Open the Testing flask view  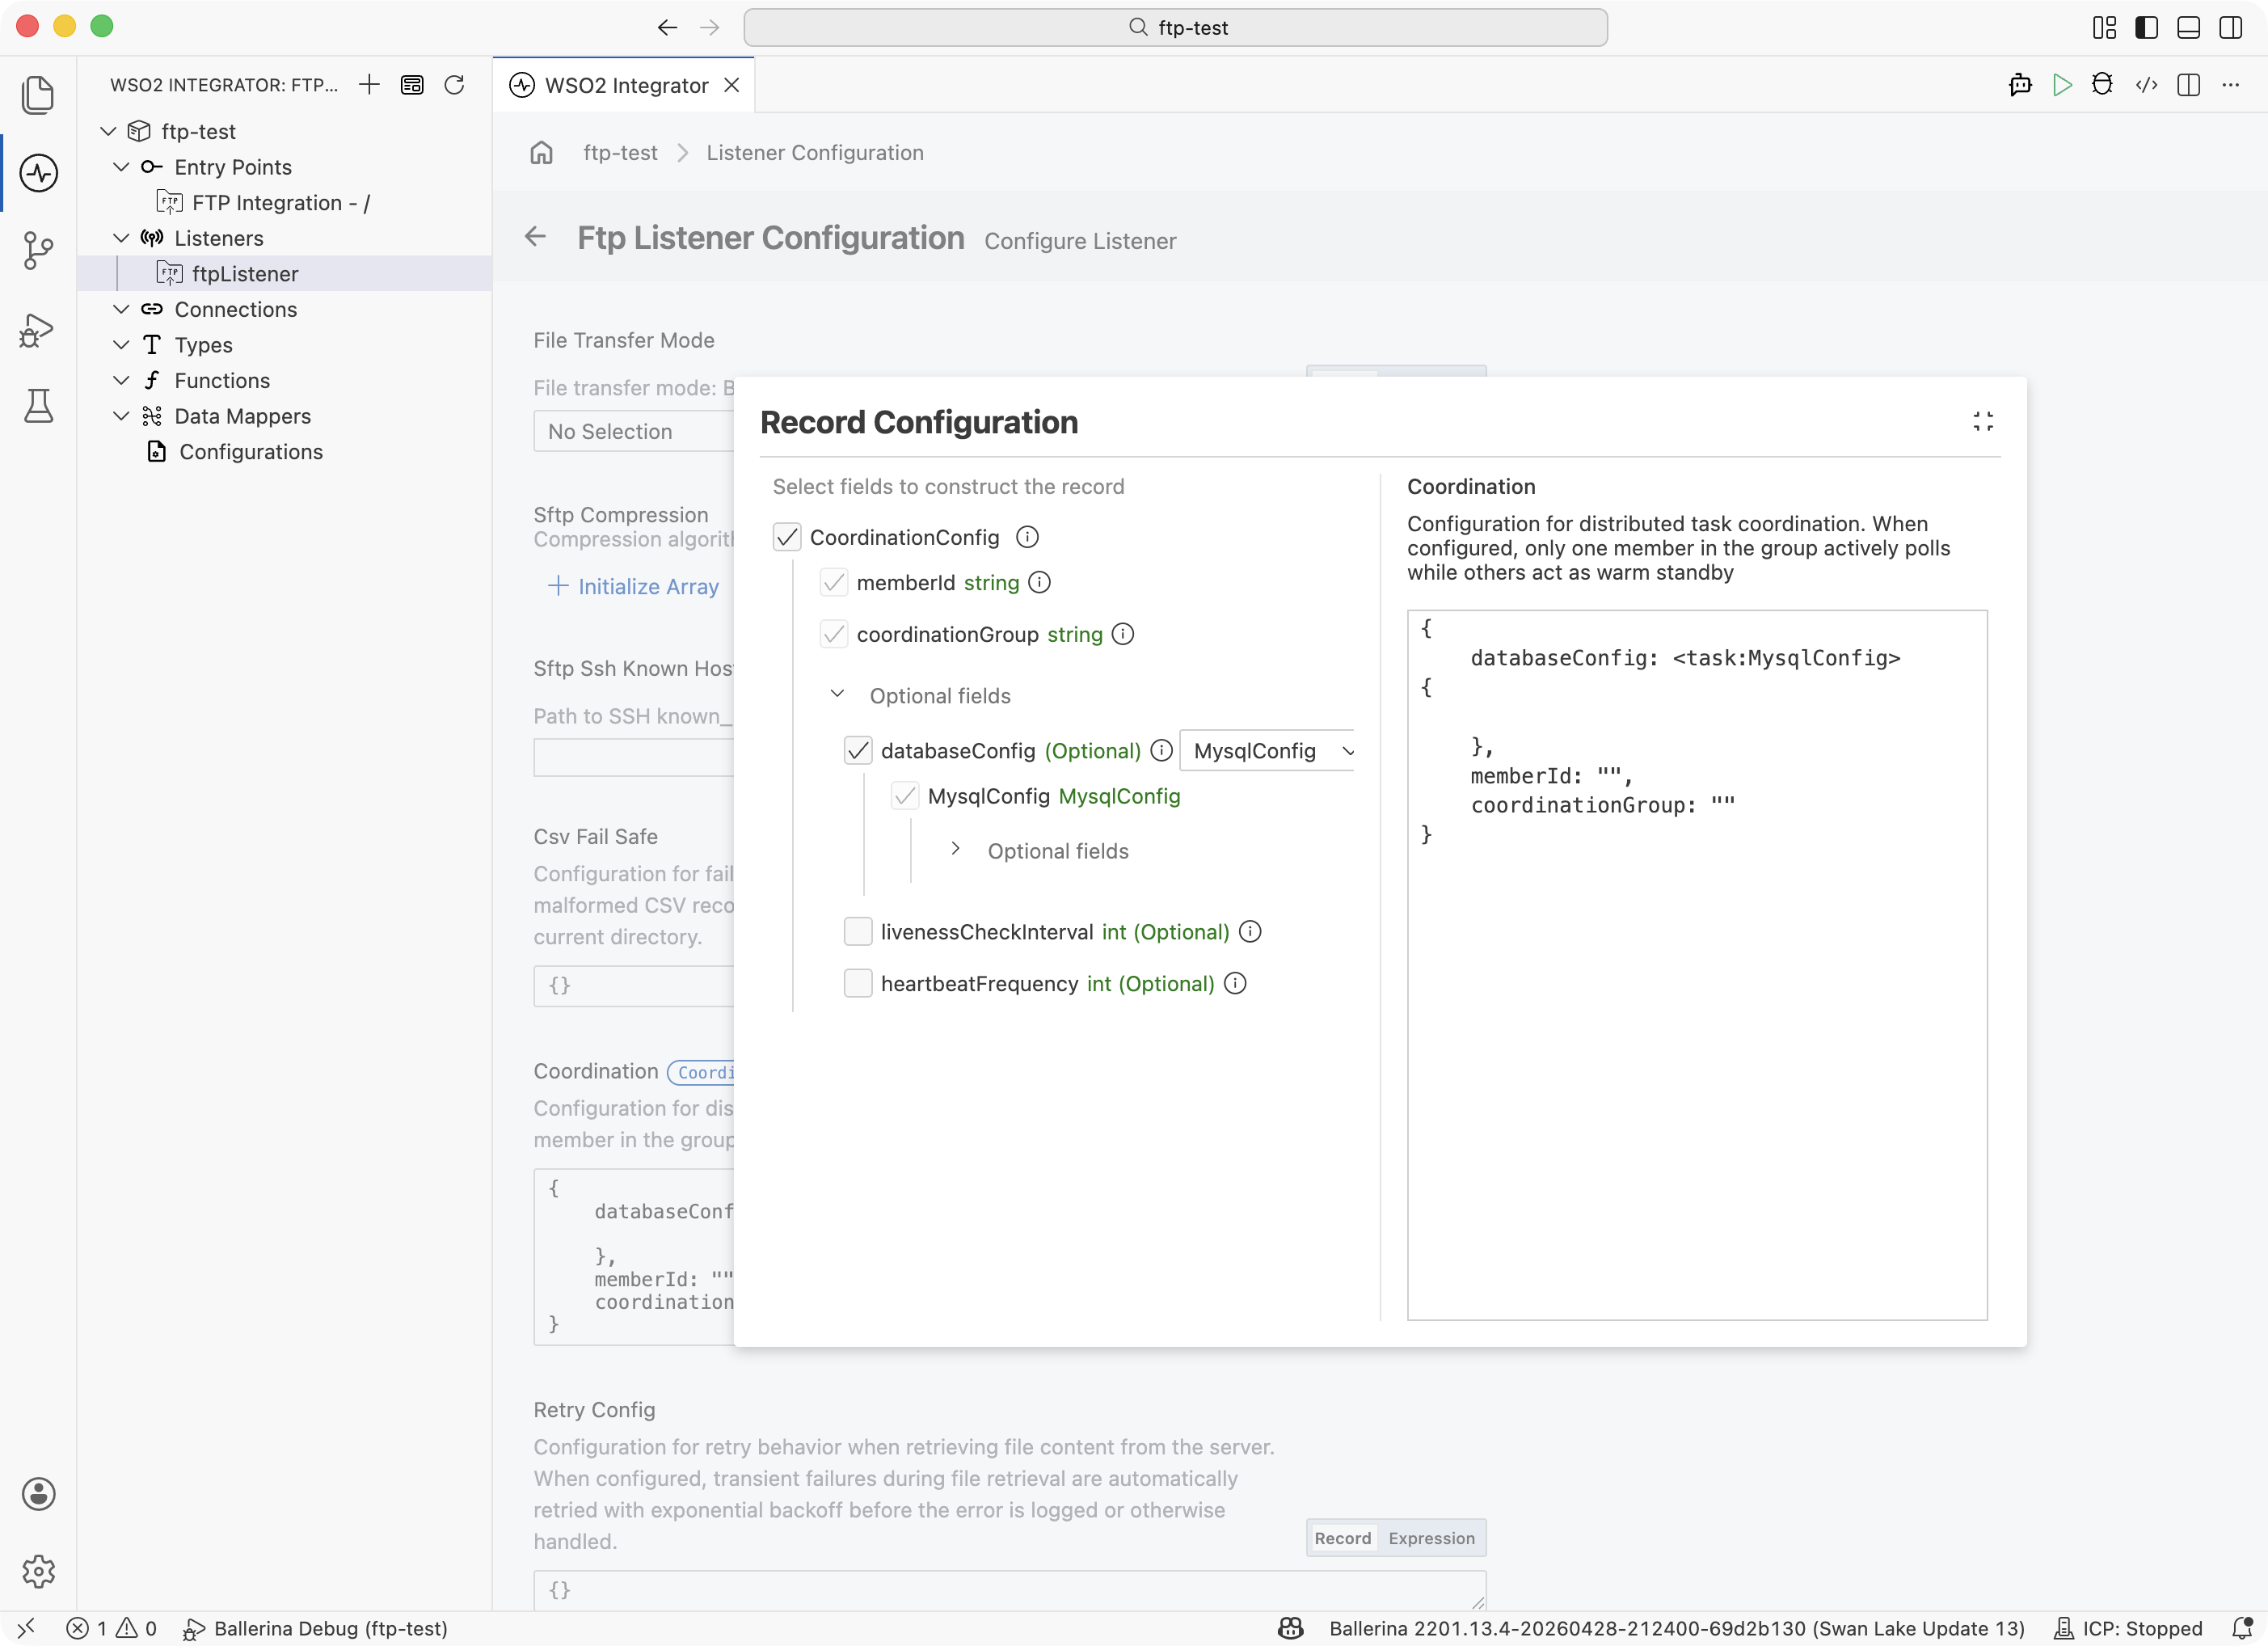click(x=38, y=406)
